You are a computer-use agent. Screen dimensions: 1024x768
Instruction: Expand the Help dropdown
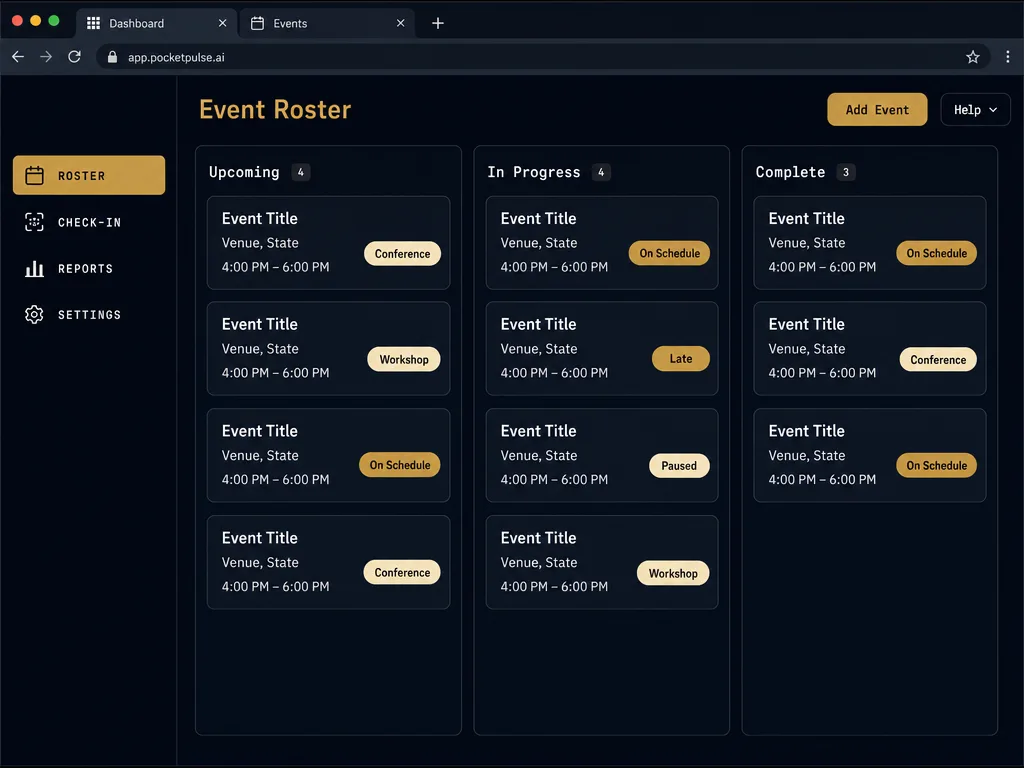[975, 109]
